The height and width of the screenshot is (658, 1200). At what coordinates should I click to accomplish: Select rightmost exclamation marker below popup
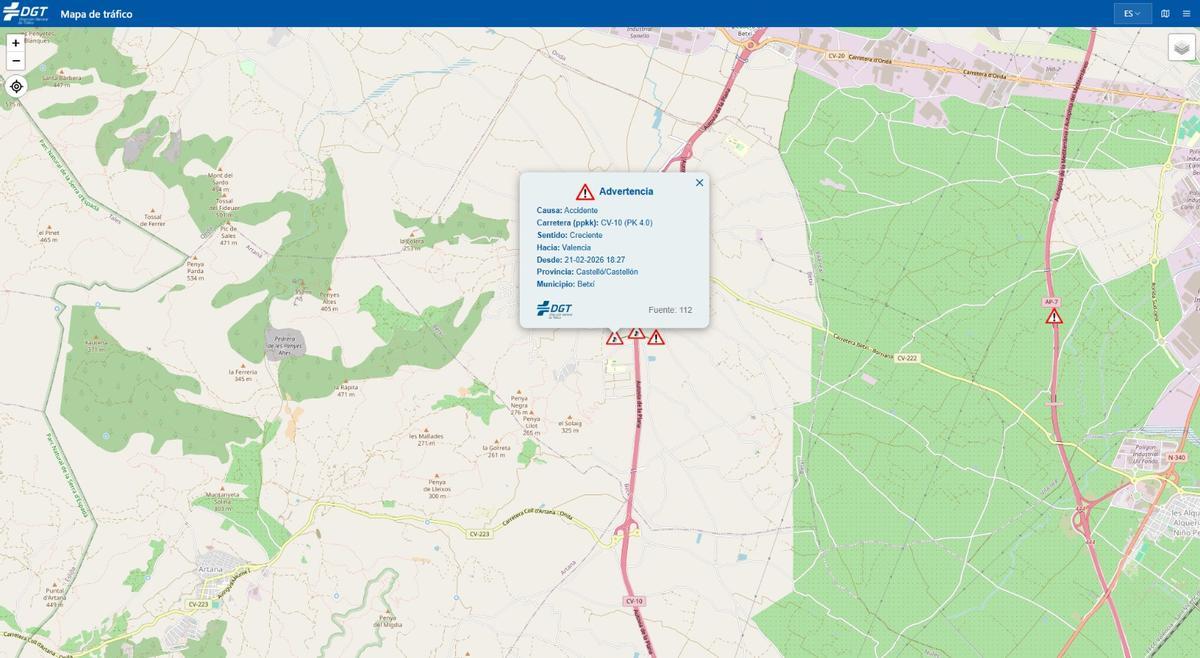656,338
